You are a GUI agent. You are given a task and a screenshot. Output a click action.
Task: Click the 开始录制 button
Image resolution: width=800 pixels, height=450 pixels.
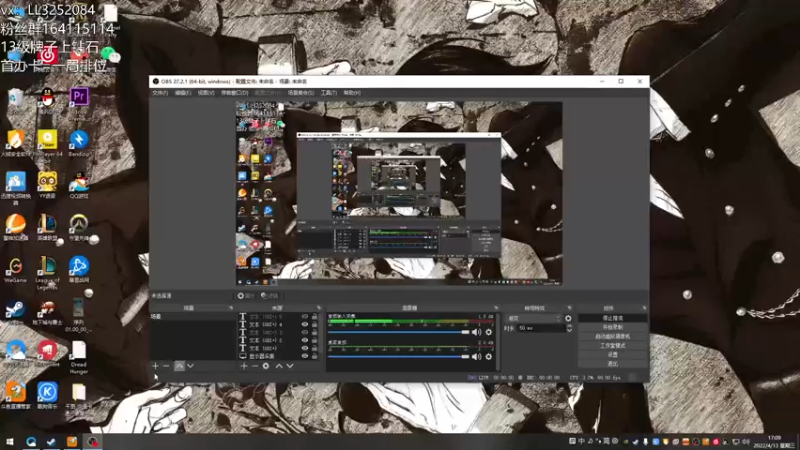click(613, 327)
